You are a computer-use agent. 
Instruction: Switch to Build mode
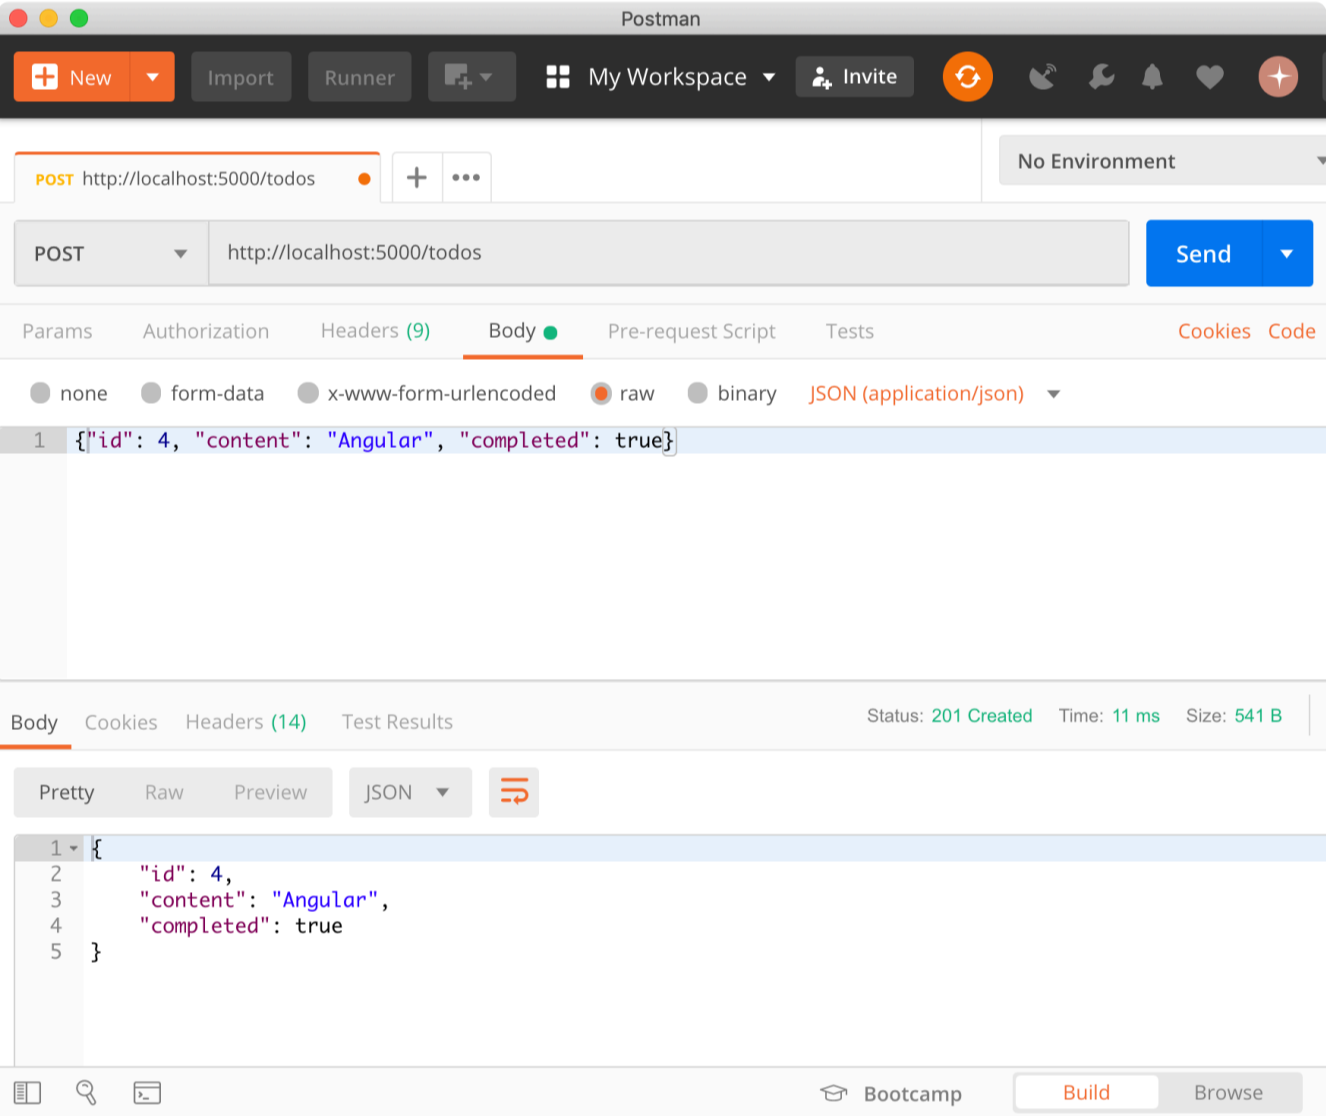pos(1086,1093)
